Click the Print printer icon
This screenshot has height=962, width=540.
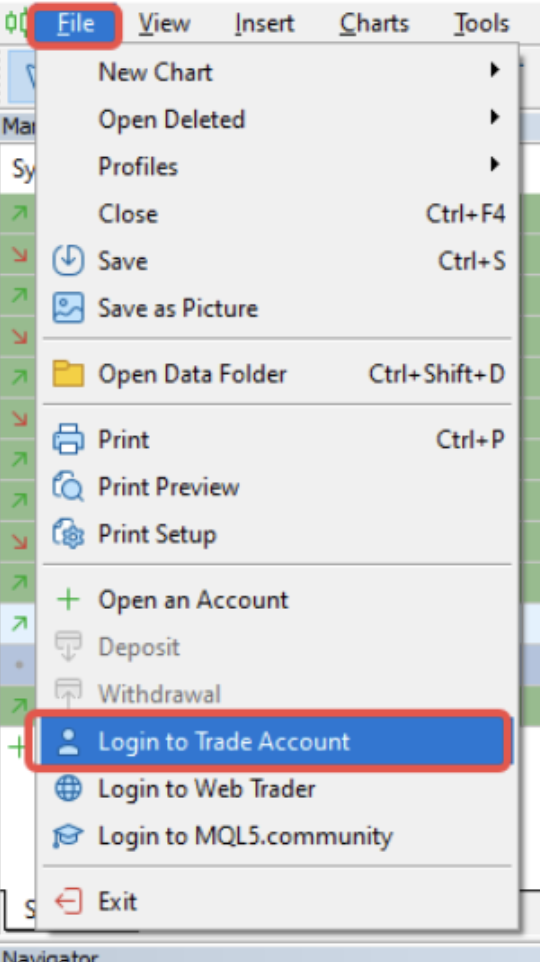pyautogui.click(x=68, y=439)
